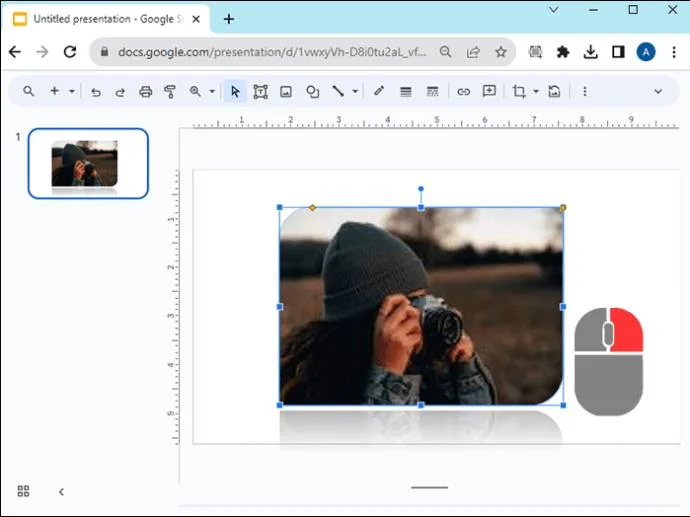Click the Print icon
Viewport: 690px width, 517px height.
pyautogui.click(x=145, y=91)
